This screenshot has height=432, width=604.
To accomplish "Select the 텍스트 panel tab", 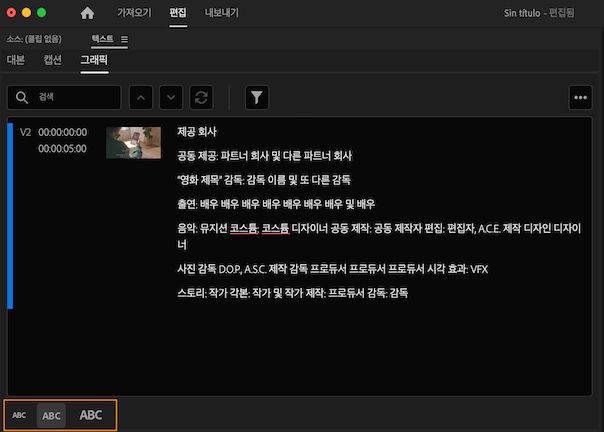I will (x=102, y=39).
